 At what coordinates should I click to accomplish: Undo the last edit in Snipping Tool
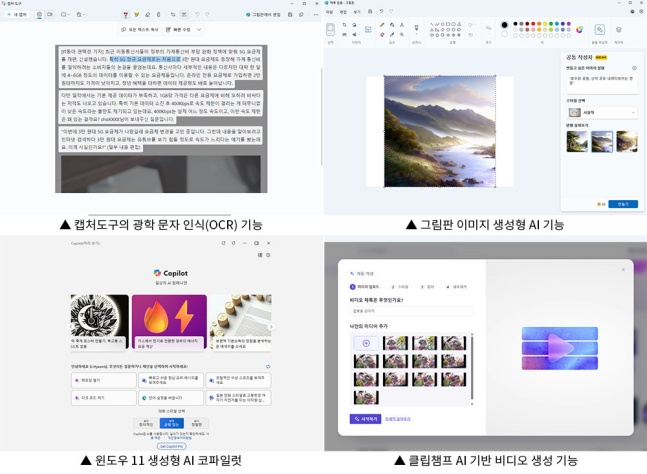tap(197, 15)
